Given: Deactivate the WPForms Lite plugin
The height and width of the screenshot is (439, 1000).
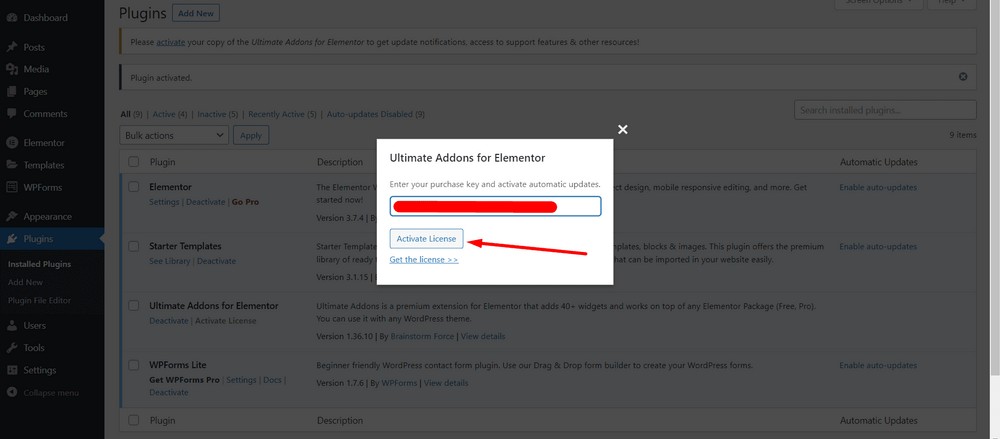Looking at the screenshot, I should (168, 392).
